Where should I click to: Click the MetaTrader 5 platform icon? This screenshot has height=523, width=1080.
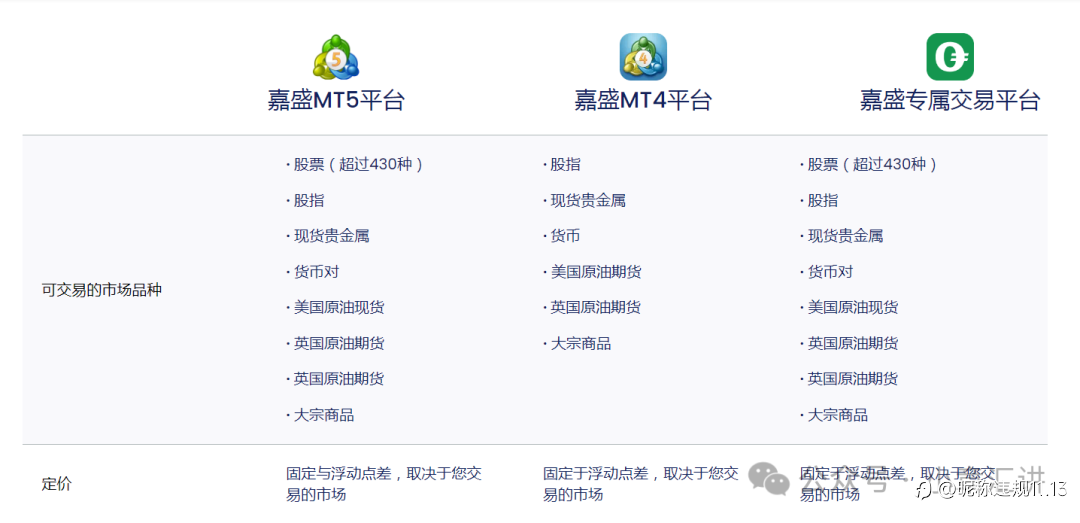[337, 57]
